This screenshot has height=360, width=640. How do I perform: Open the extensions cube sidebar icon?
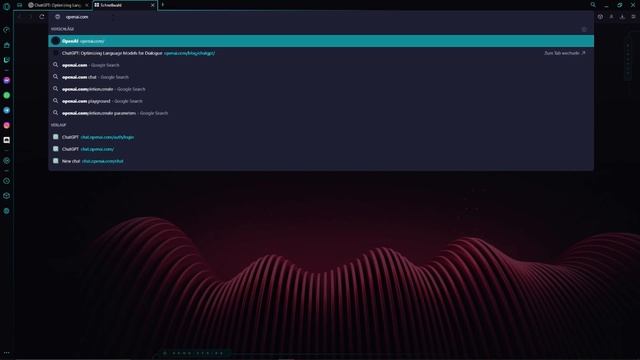tap(7, 196)
